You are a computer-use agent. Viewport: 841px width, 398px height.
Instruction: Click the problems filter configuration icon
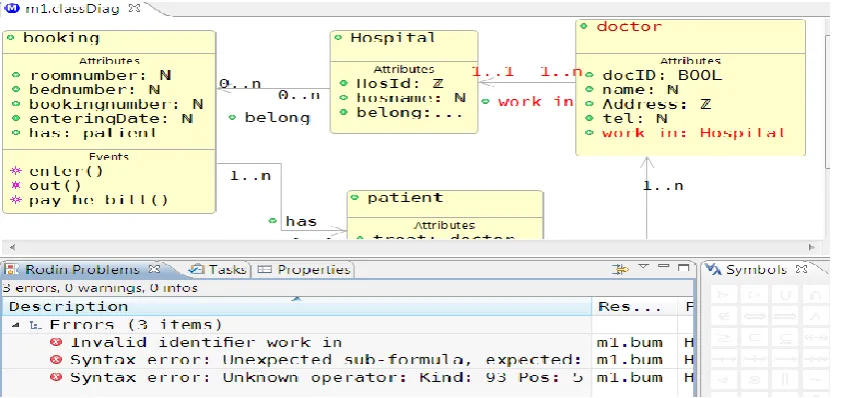coord(620,269)
